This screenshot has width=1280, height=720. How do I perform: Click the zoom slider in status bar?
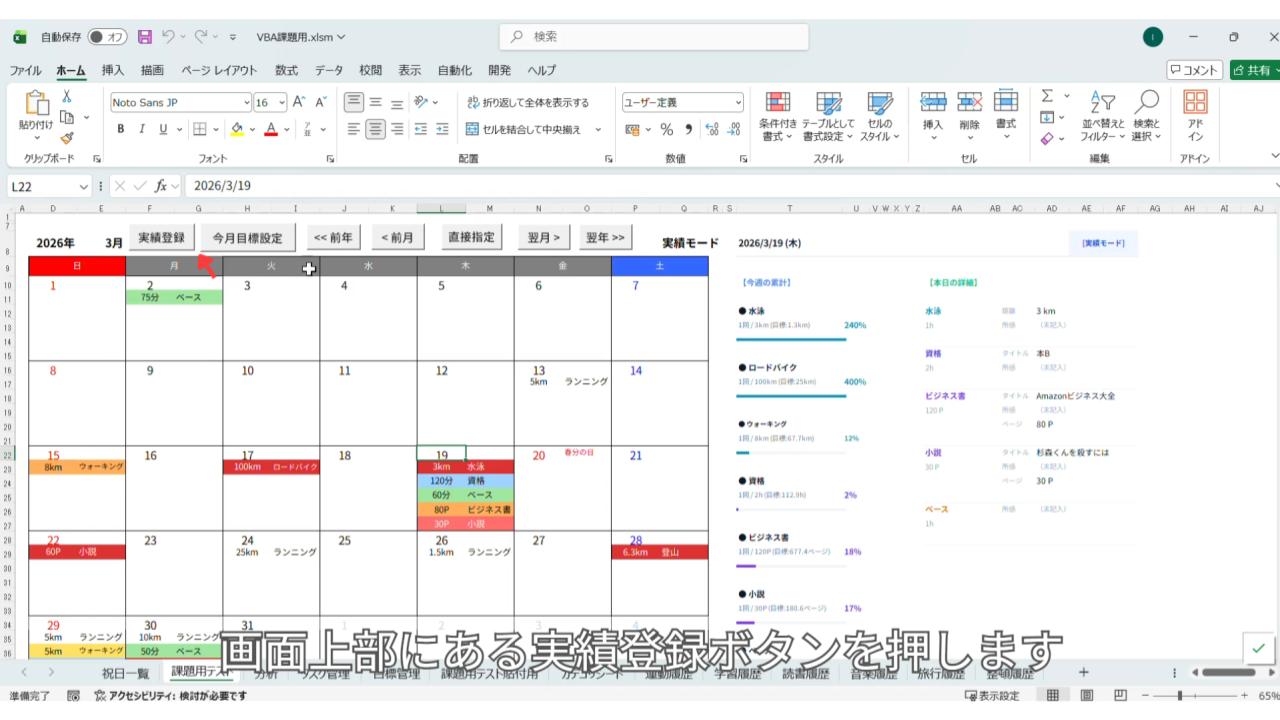tap(1181, 696)
